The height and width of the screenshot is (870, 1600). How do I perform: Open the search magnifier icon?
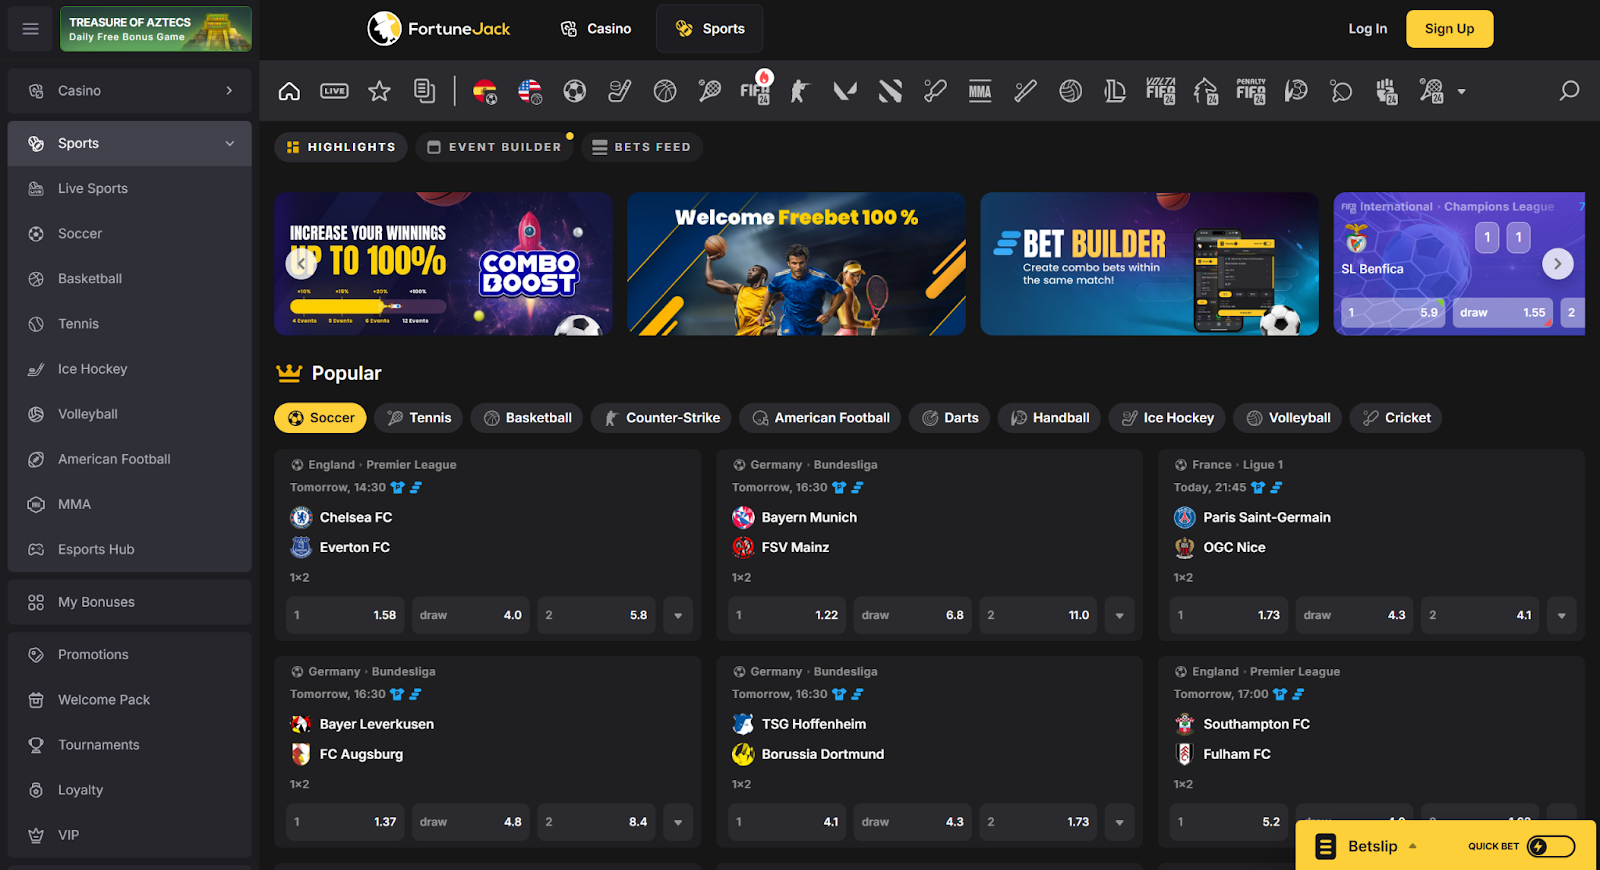tap(1569, 91)
